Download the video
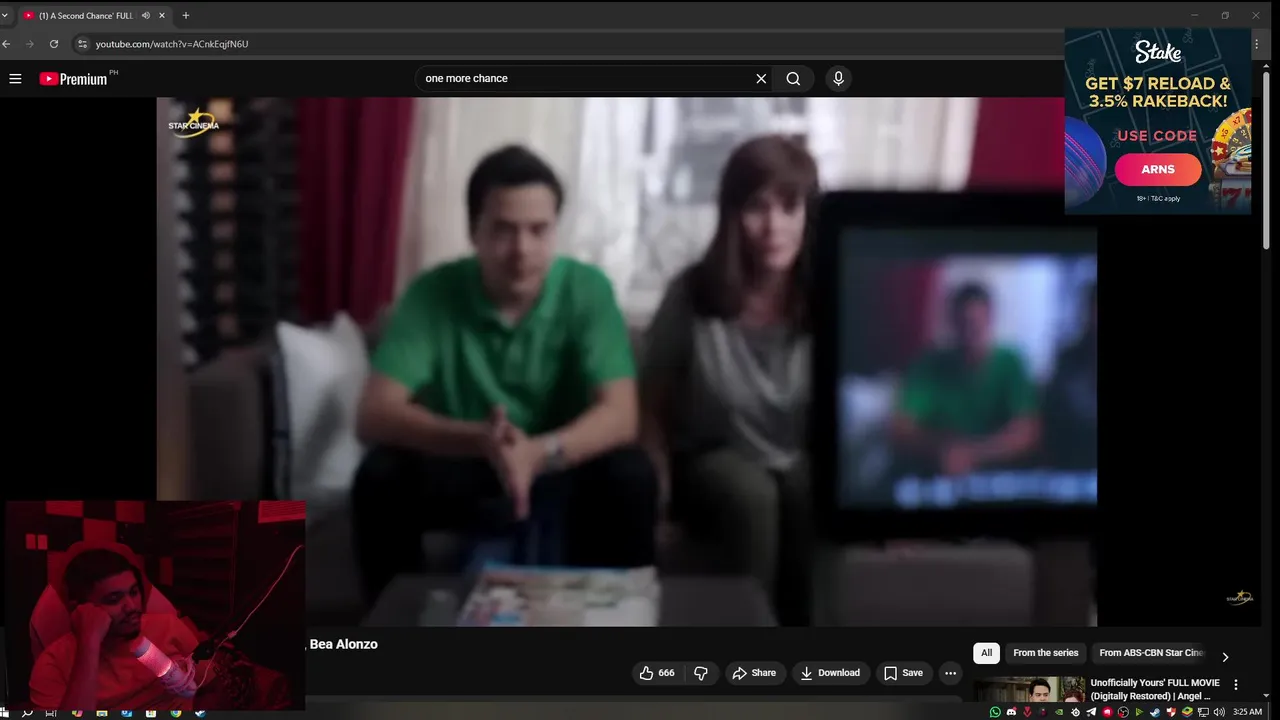Image resolution: width=1280 pixels, height=720 pixels. (x=830, y=673)
